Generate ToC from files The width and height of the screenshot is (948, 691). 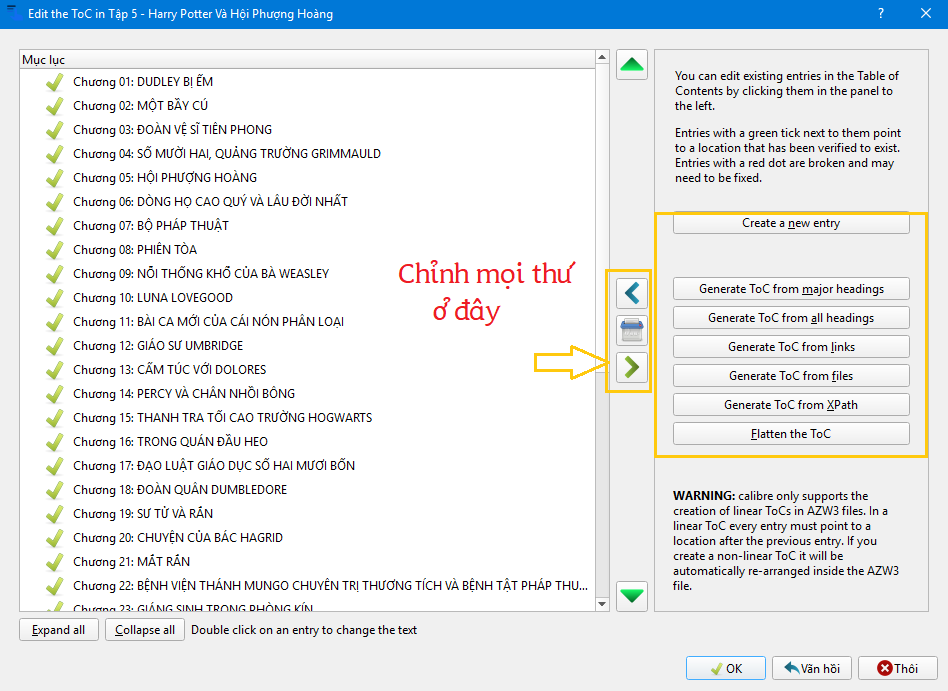(x=791, y=376)
